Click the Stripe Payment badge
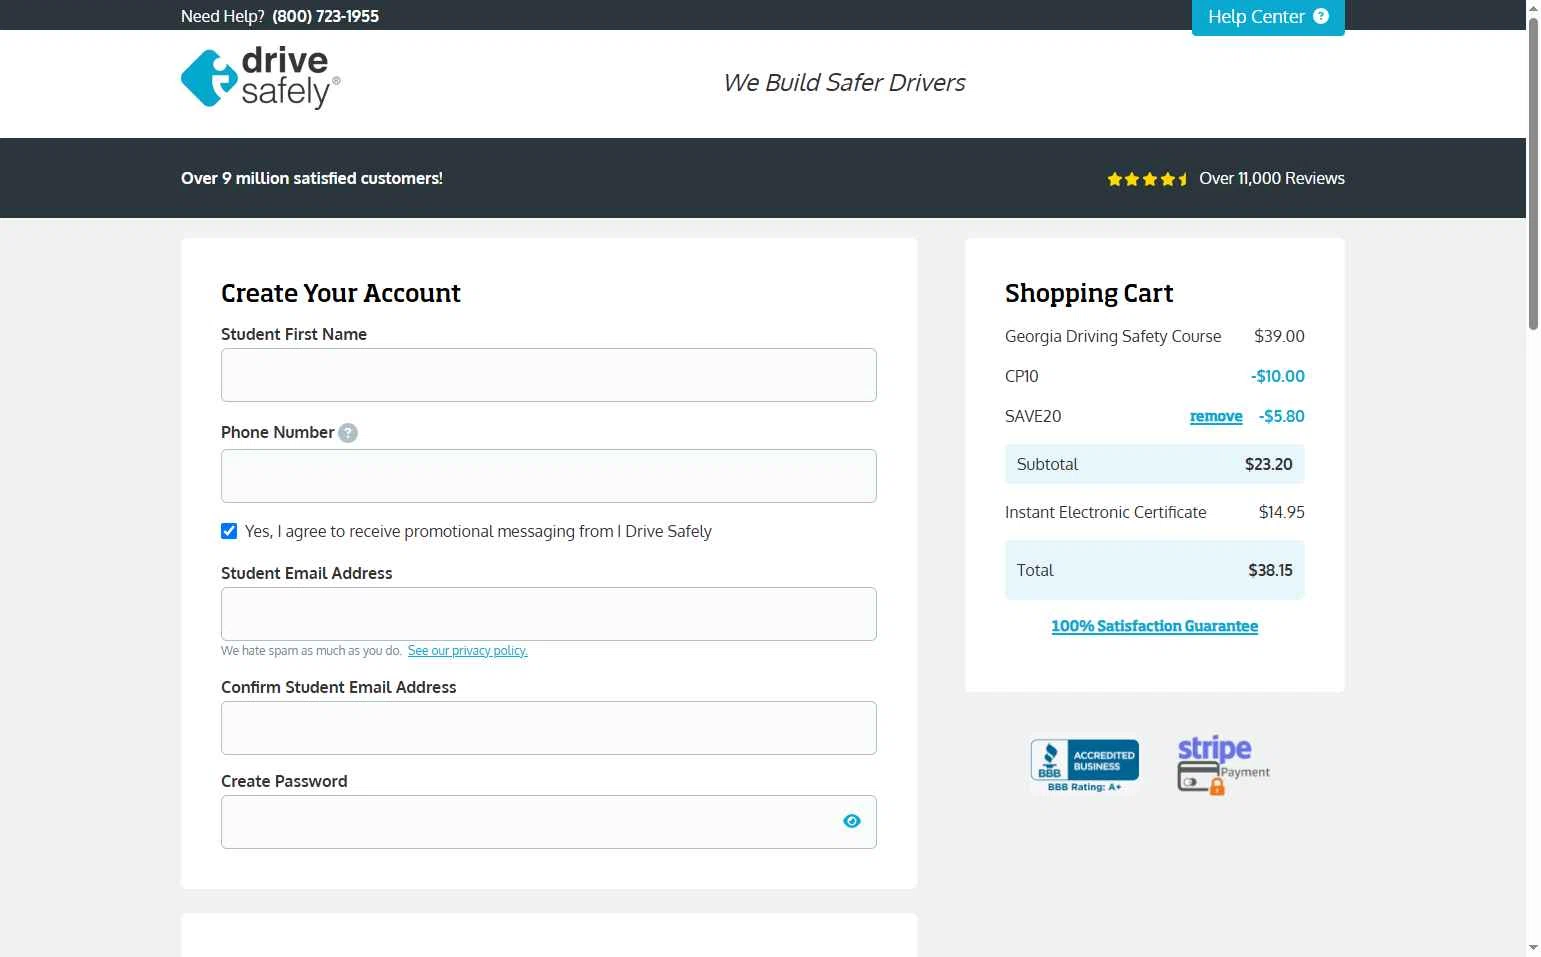 [x=1223, y=766]
